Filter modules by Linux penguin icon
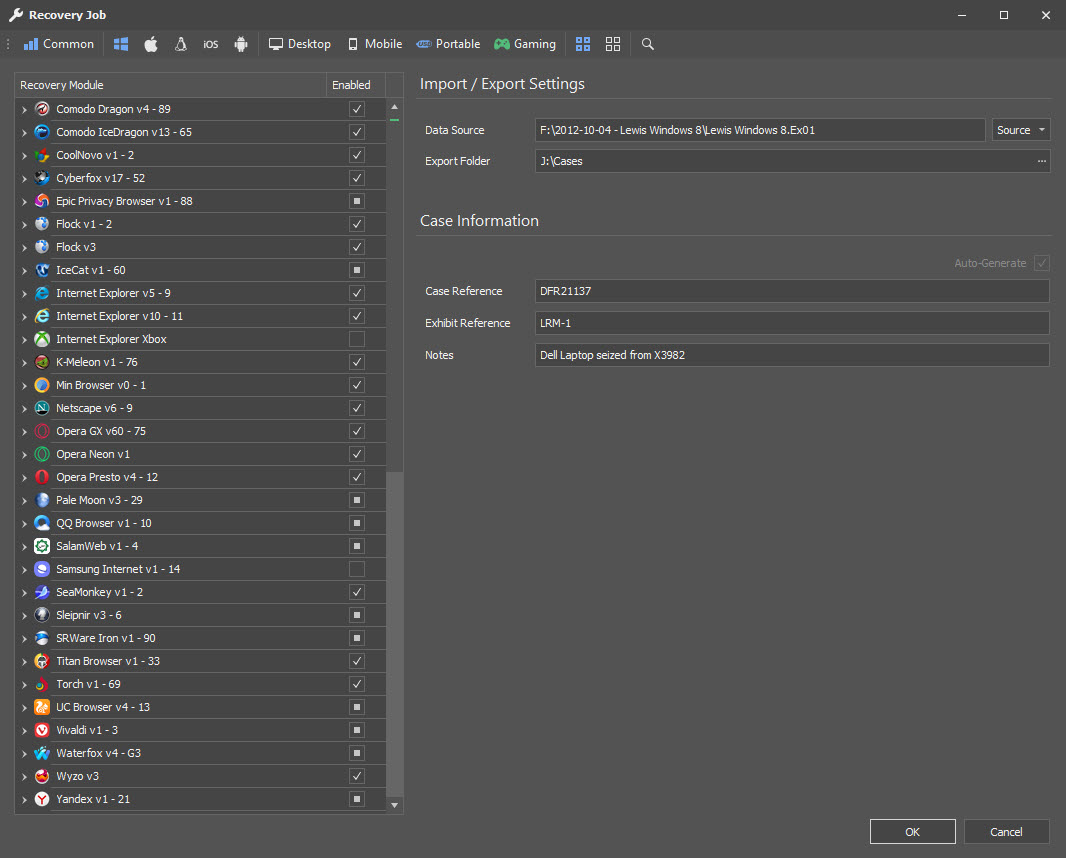 tap(181, 44)
